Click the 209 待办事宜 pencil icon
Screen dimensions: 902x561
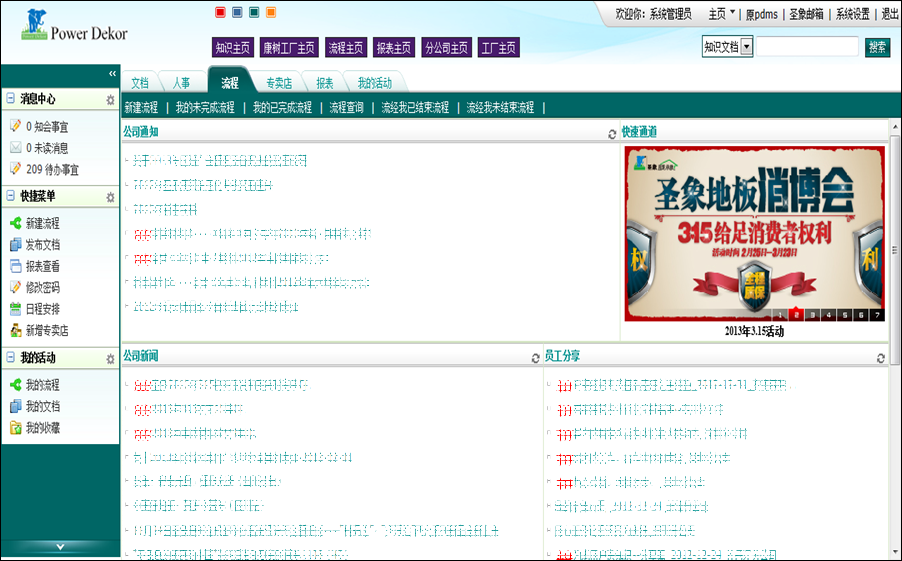(x=16, y=169)
